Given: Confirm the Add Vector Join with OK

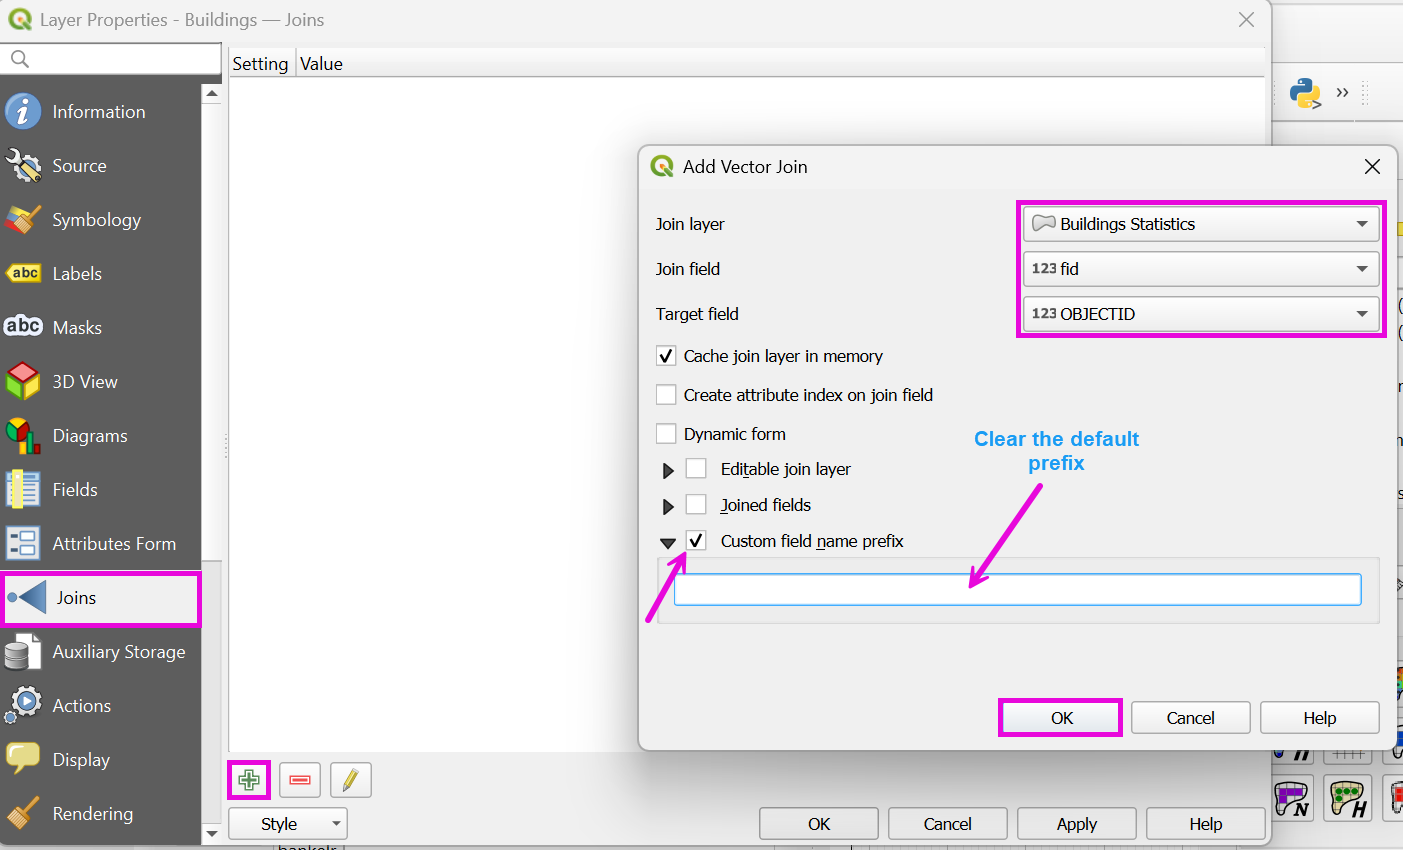Looking at the screenshot, I should pos(1061,718).
